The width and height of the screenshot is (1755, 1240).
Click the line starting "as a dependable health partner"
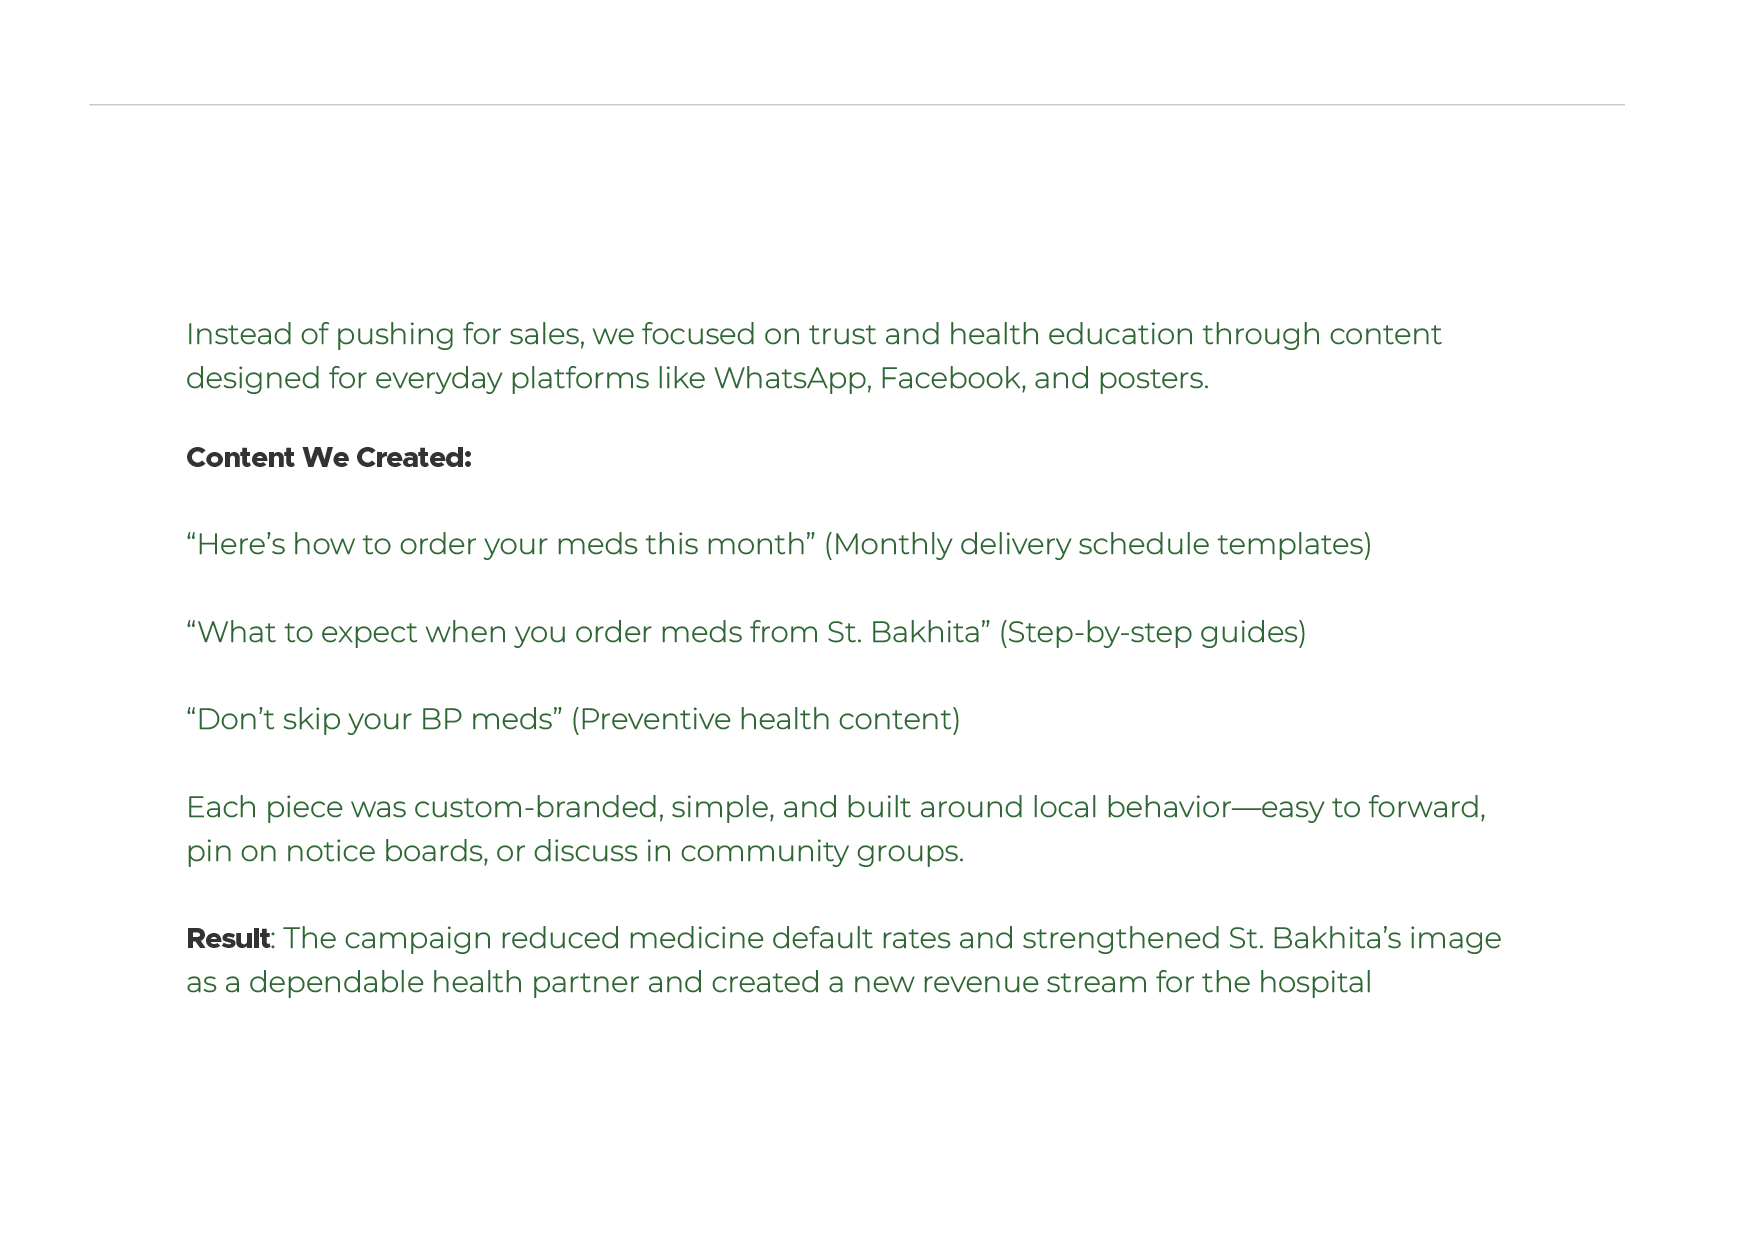tap(778, 983)
